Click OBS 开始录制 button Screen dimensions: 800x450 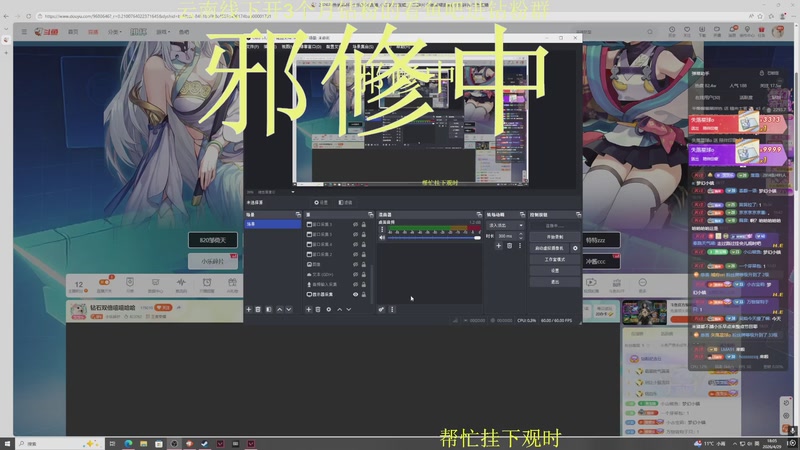pyautogui.click(x=555, y=237)
